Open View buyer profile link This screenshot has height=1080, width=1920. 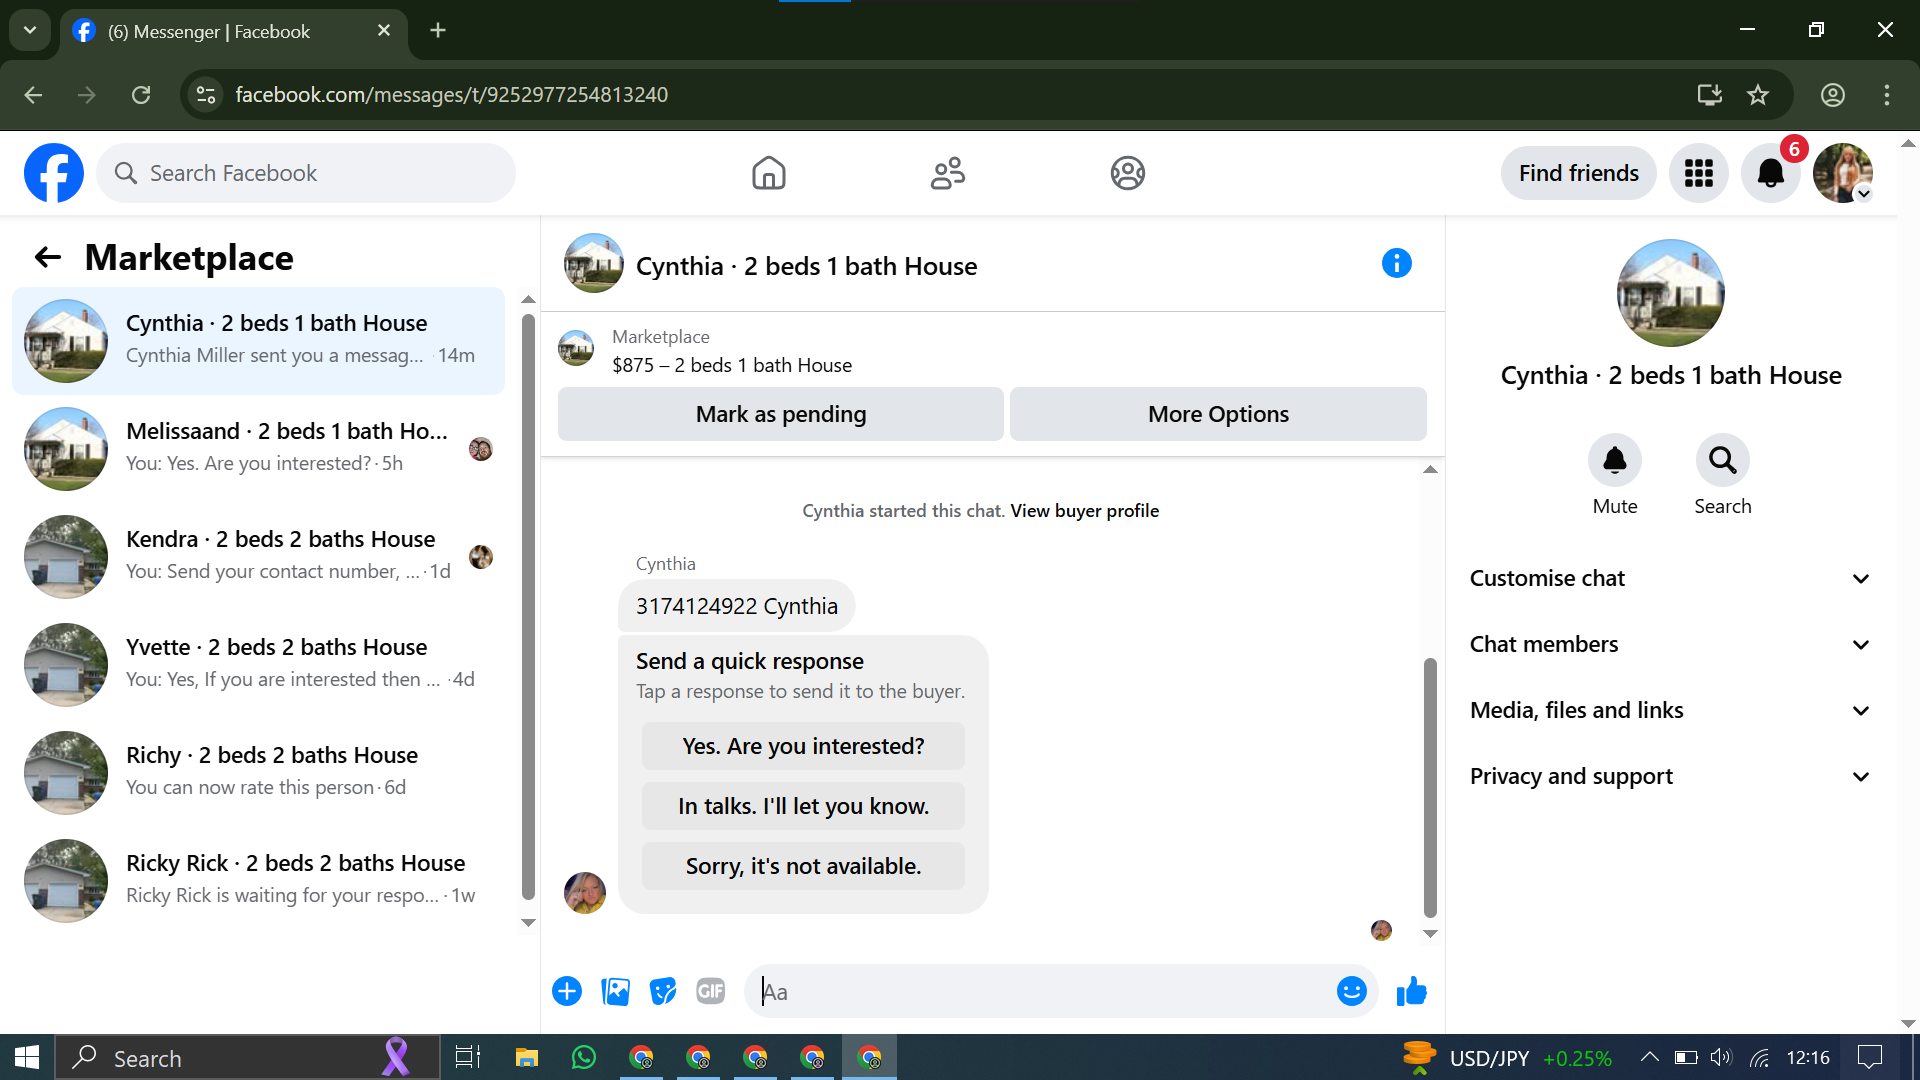coord(1084,511)
